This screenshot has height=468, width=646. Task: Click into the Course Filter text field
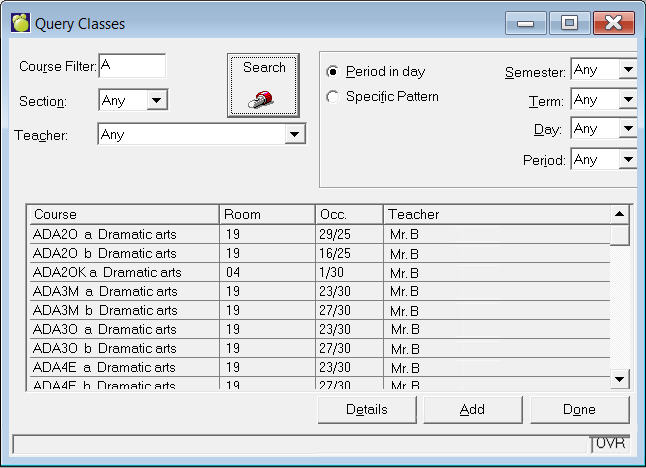point(131,66)
